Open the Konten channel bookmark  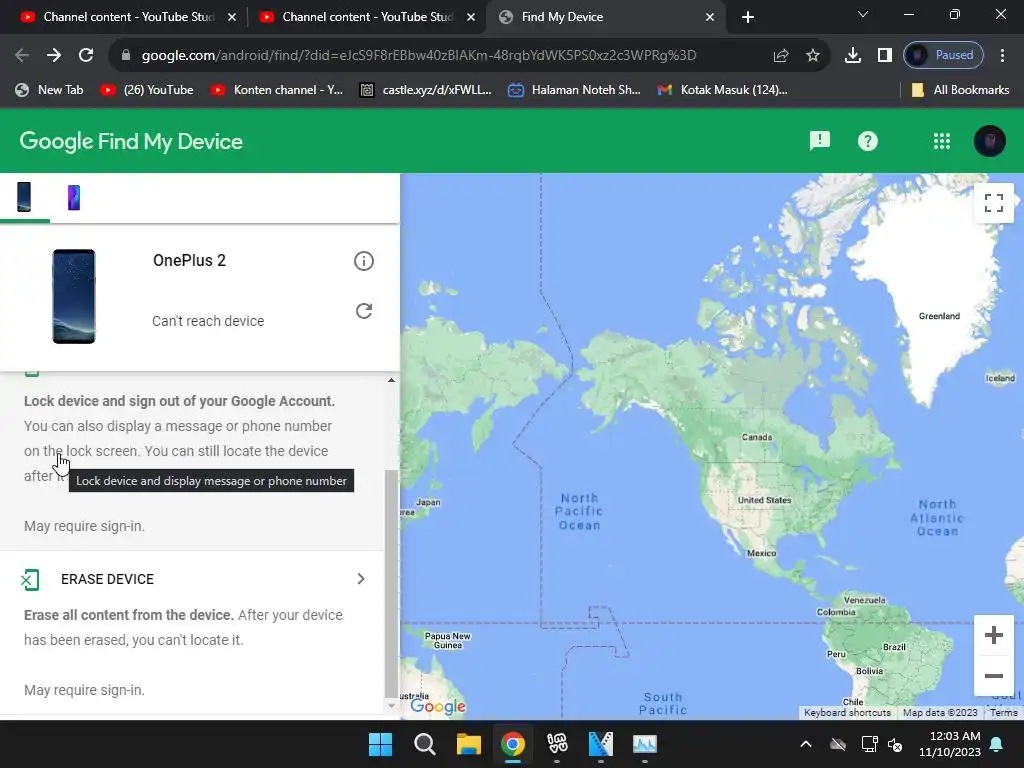tap(277, 90)
